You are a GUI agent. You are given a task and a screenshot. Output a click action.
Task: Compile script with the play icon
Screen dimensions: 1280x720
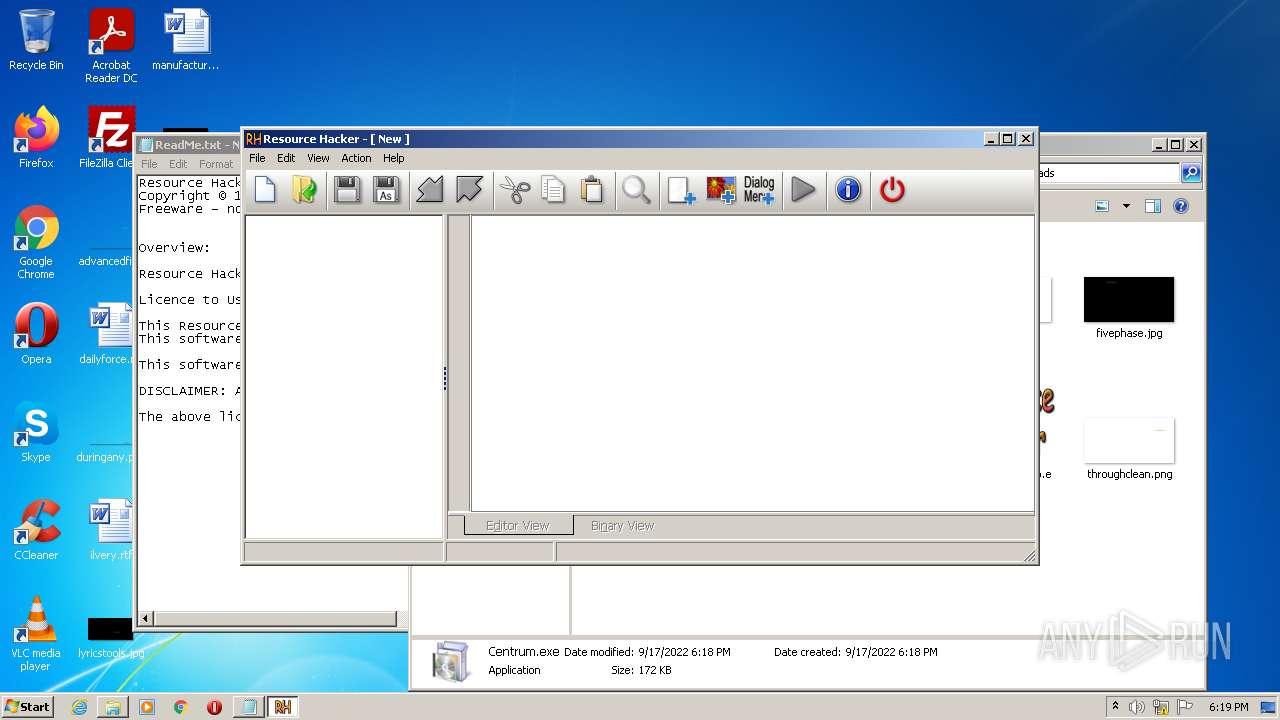coord(803,189)
